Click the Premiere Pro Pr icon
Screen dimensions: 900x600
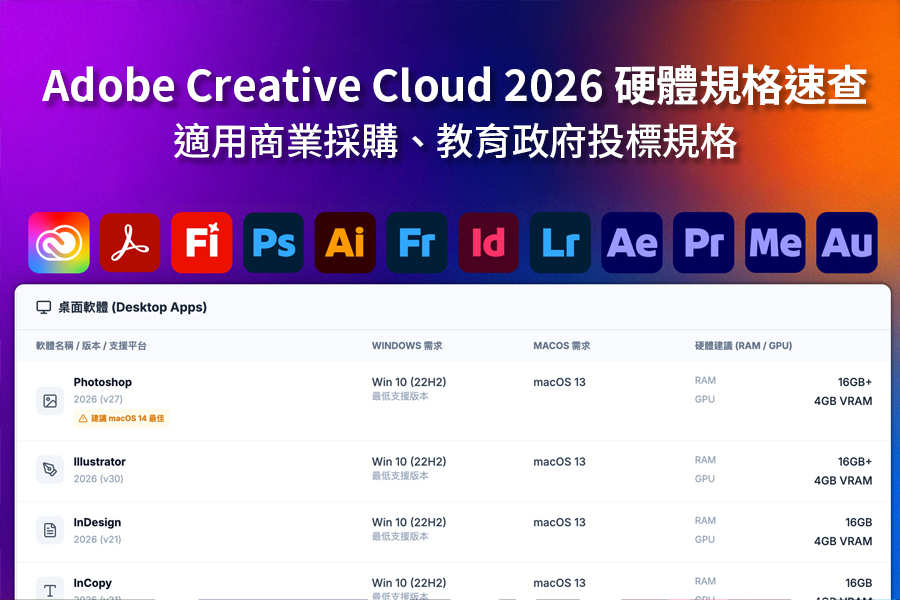tap(704, 242)
